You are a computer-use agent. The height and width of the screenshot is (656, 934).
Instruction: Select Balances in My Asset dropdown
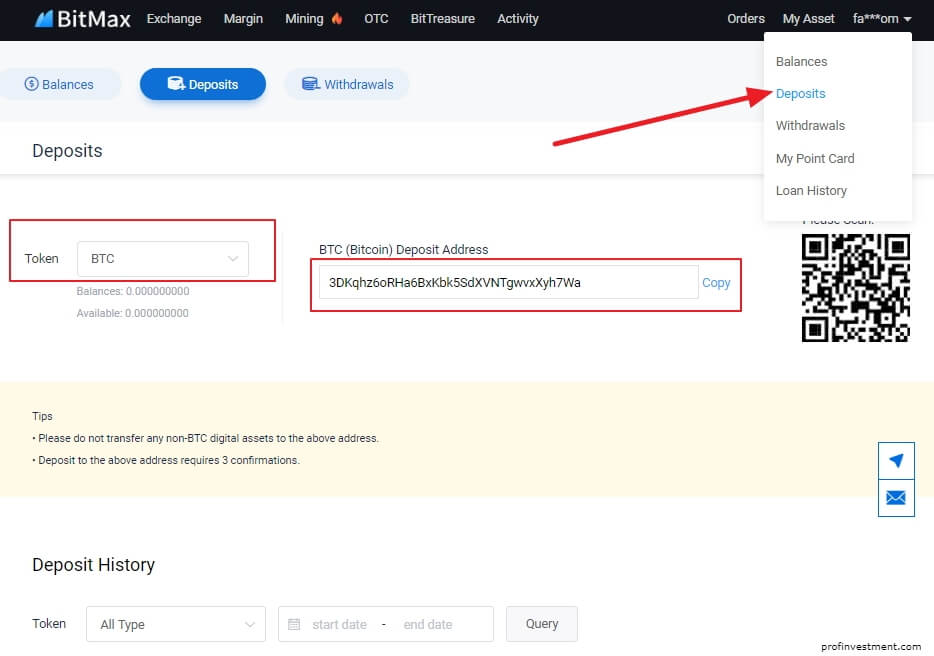(x=801, y=61)
